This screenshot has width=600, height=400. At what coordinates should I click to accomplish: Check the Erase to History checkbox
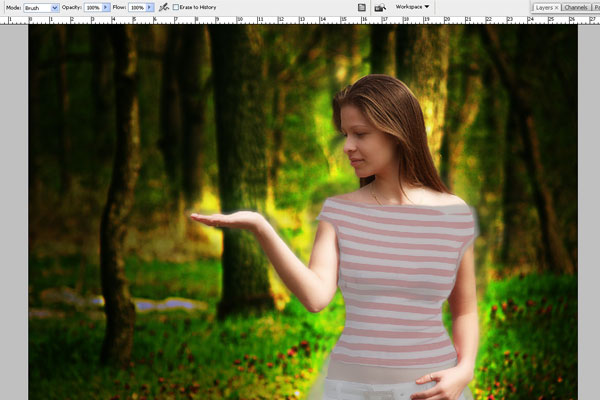(x=176, y=7)
